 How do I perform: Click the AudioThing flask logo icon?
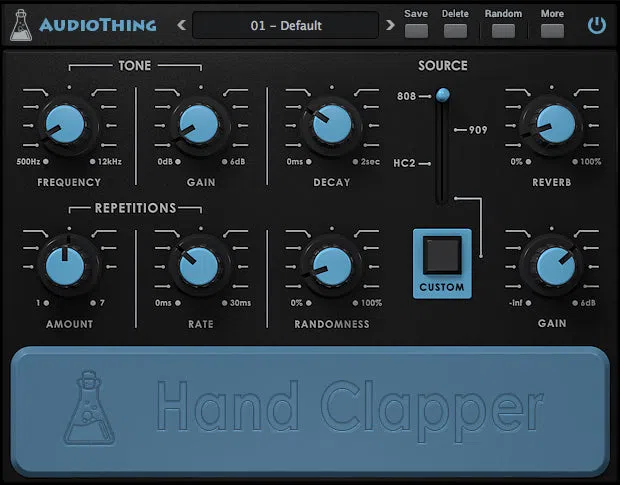[x=21, y=25]
